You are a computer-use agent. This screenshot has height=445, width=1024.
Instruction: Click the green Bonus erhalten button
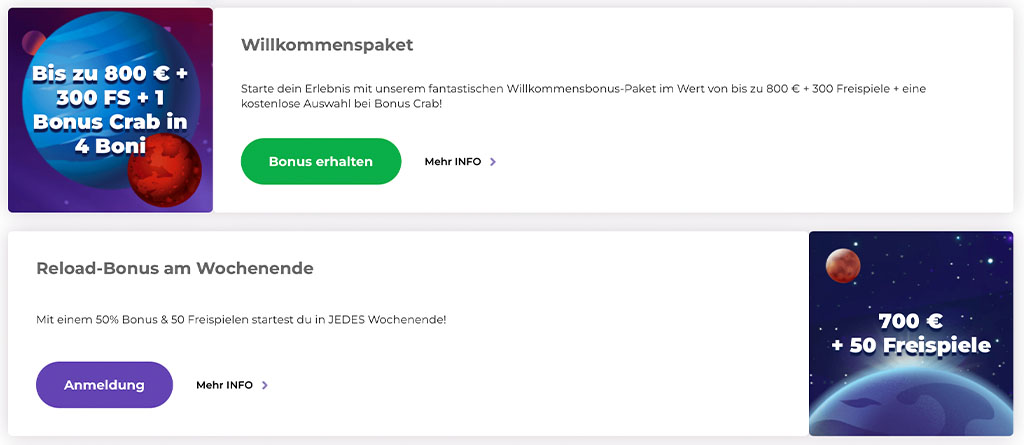[x=320, y=161]
